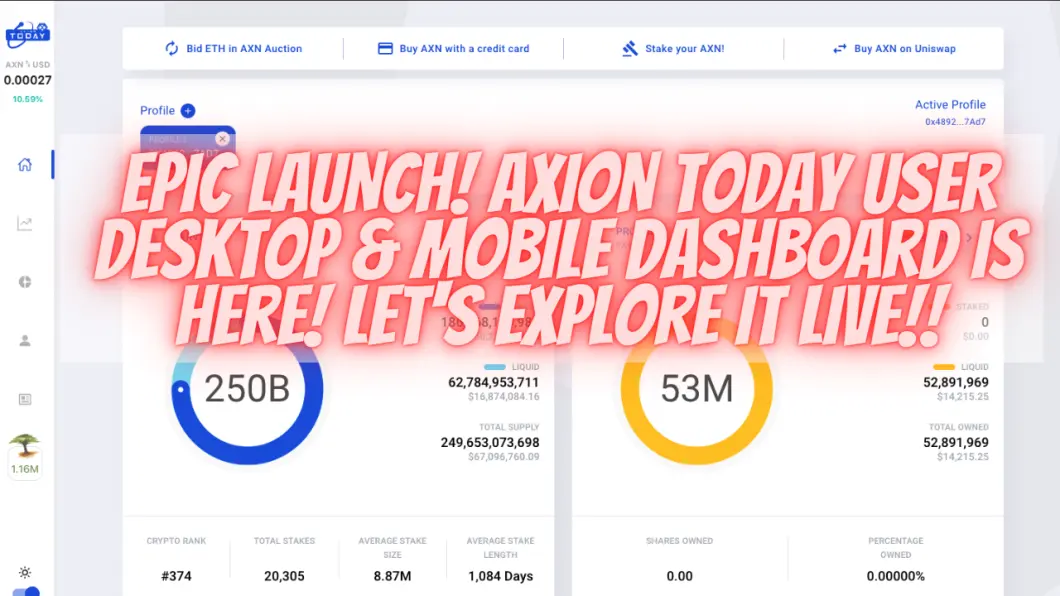Toggle the dark mode switch
The height and width of the screenshot is (596, 1060).
(26, 592)
